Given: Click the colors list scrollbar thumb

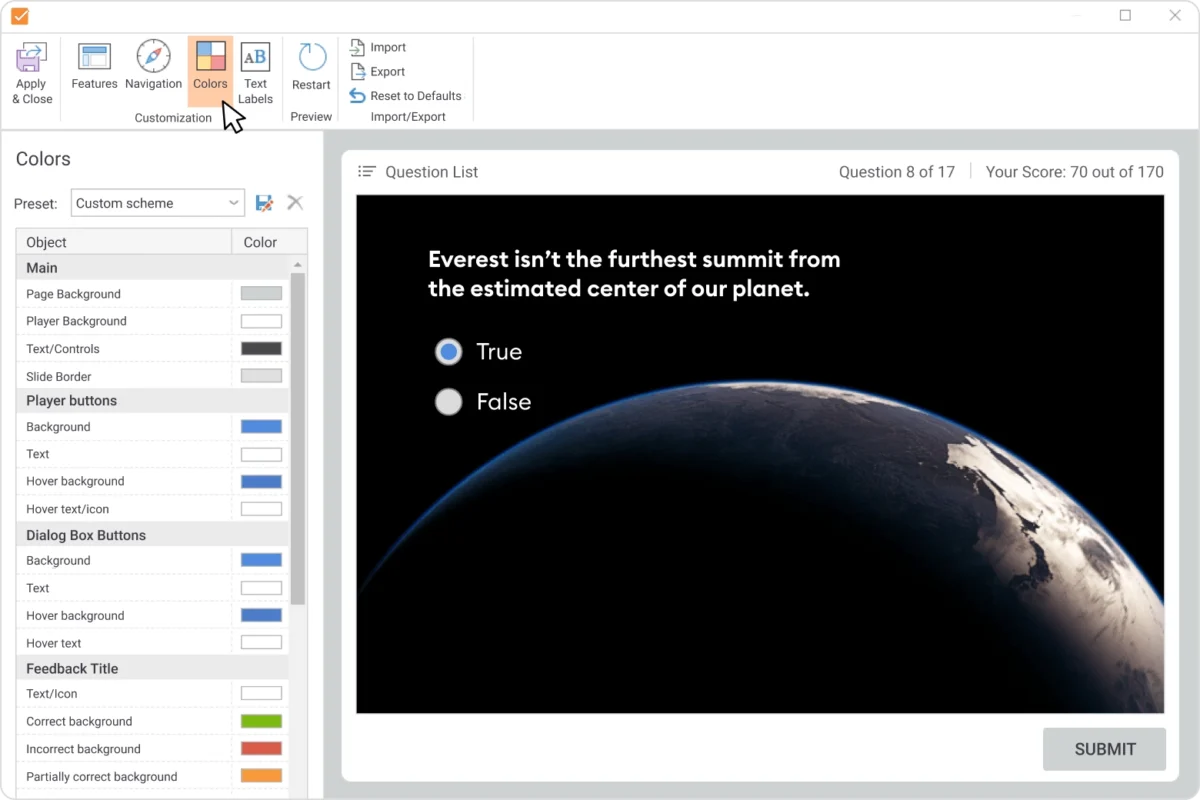Looking at the screenshot, I should 298,438.
